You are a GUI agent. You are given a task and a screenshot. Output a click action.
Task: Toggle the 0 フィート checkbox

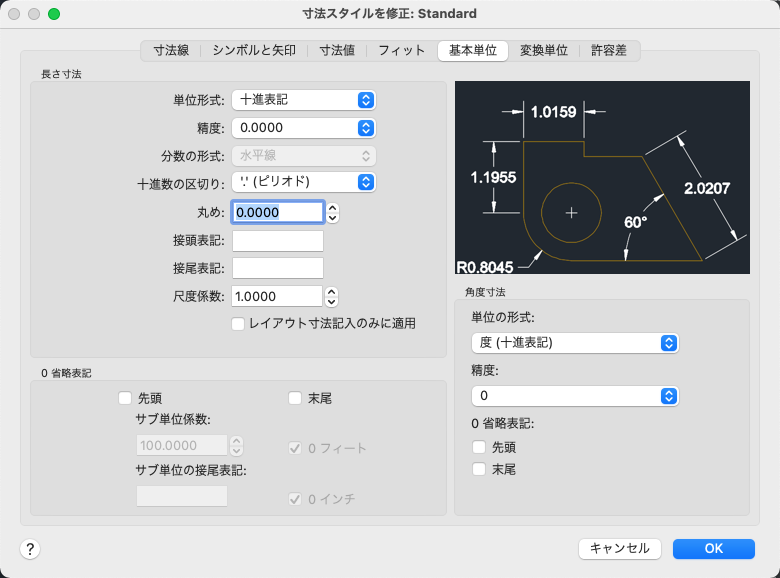point(295,448)
